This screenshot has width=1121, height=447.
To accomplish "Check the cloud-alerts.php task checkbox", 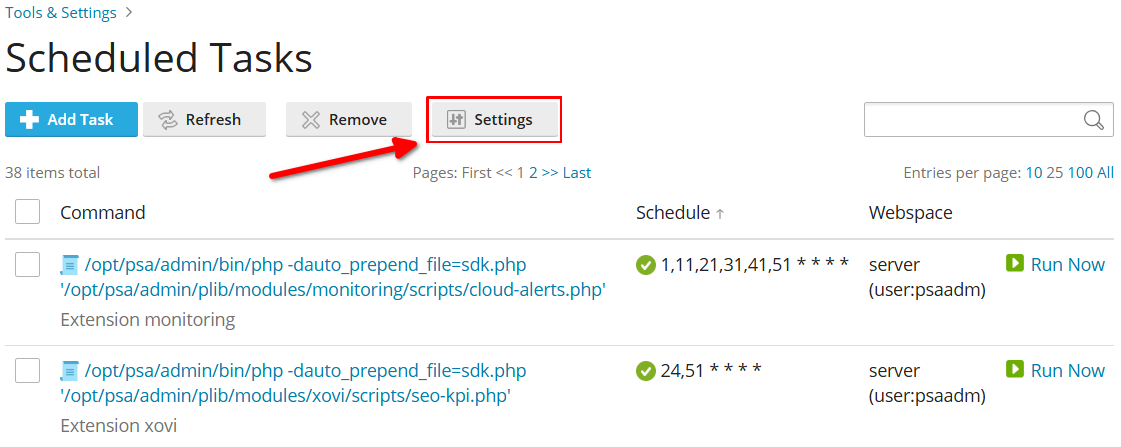I will [x=27, y=265].
